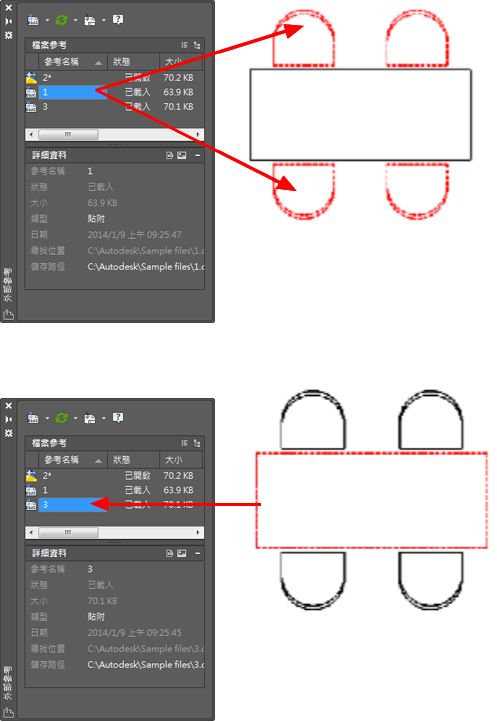Click Change Path icon in palette with reference 1 selected
The width and height of the screenshot is (497, 722).
90,20
